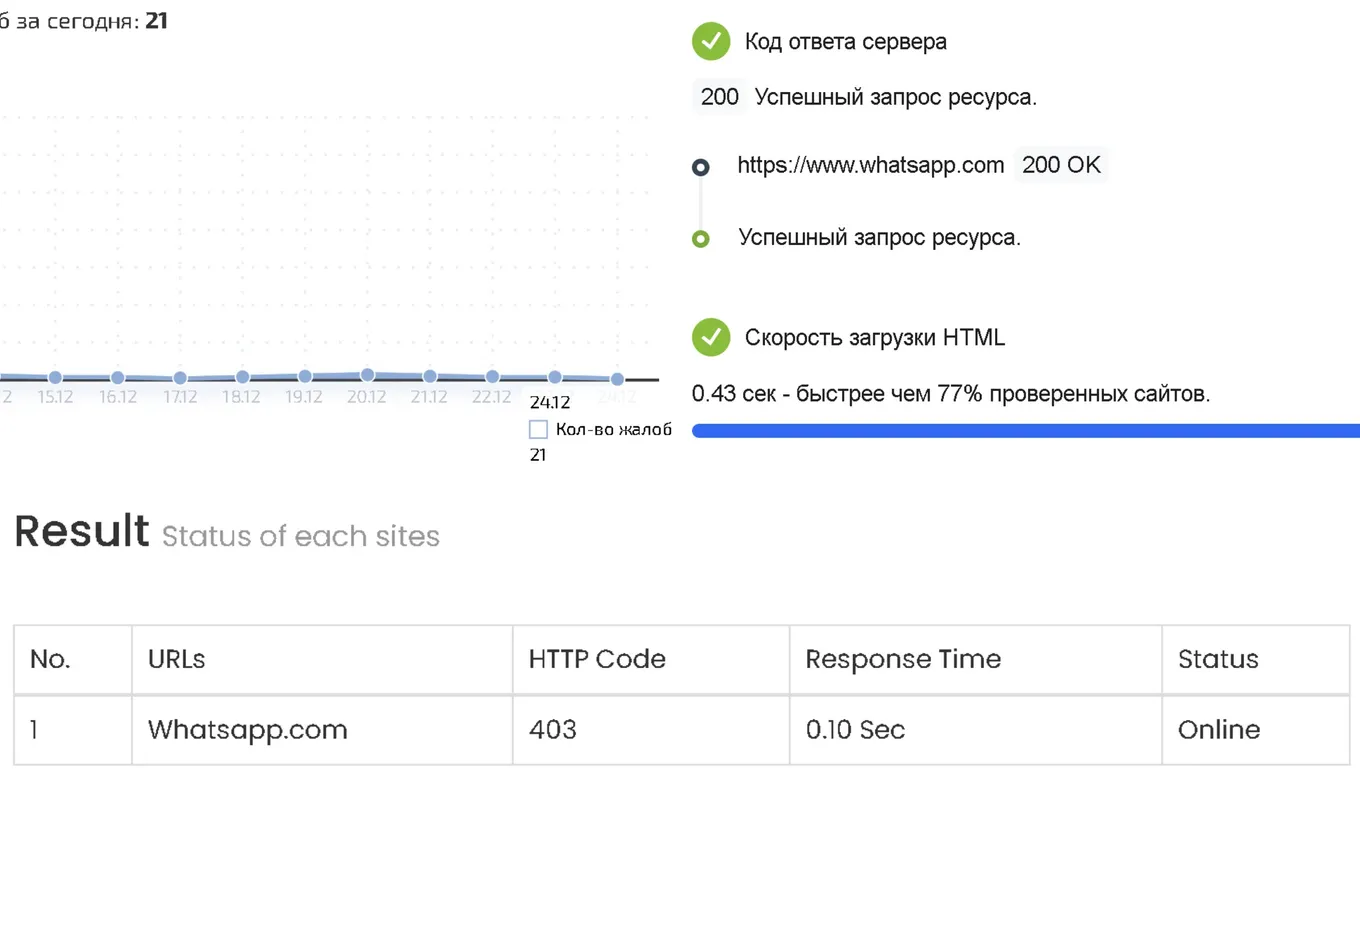This screenshot has width=1360, height=936.
Task: Select the chart data point for 15.12
Action: (x=55, y=377)
